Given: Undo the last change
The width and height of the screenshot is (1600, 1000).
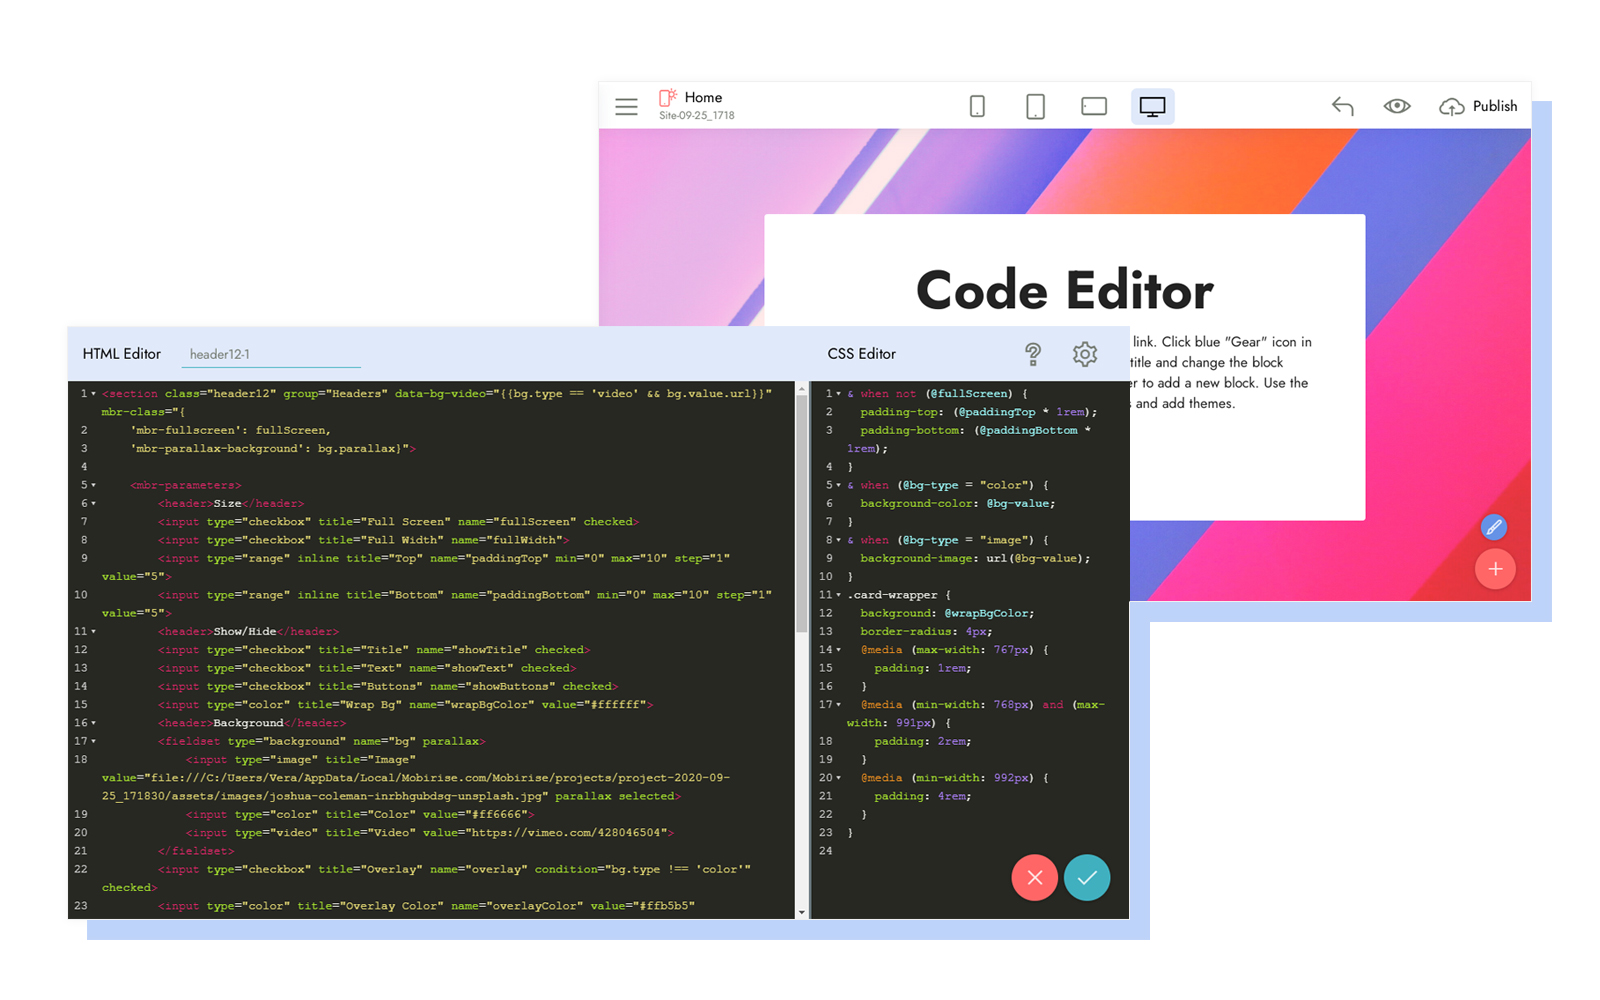Looking at the screenshot, I should tap(1342, 106).
